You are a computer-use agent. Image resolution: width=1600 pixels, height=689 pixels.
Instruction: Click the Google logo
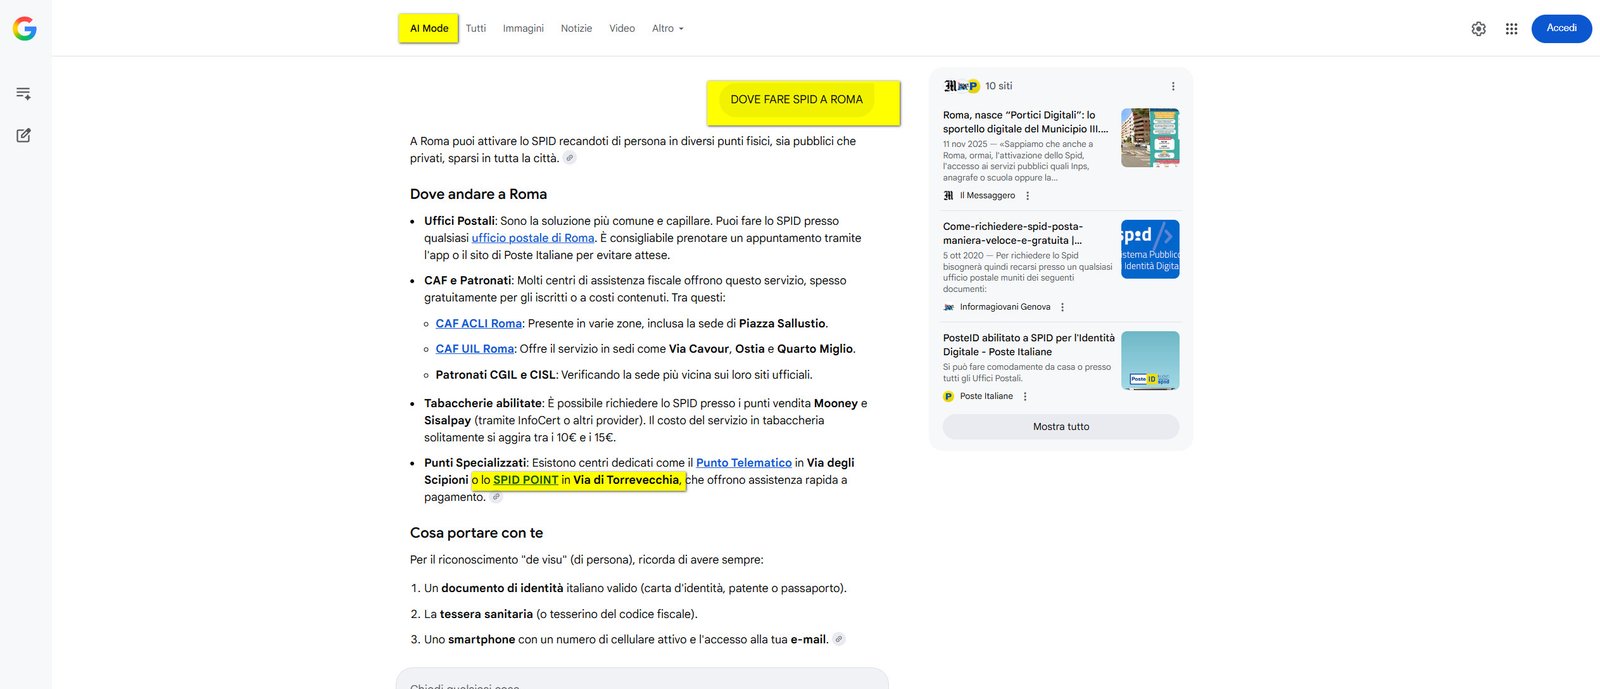click(x=25, y=29)
